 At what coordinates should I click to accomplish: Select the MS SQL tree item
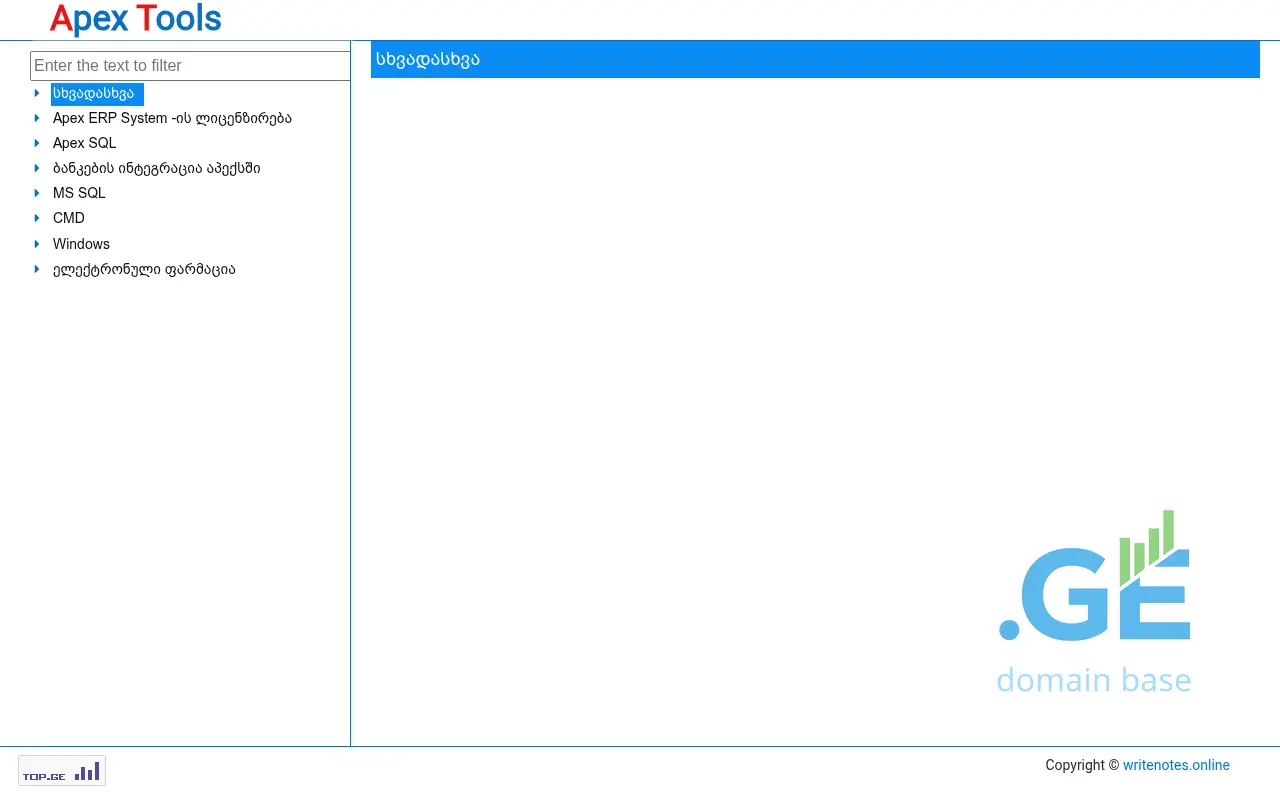79,193
